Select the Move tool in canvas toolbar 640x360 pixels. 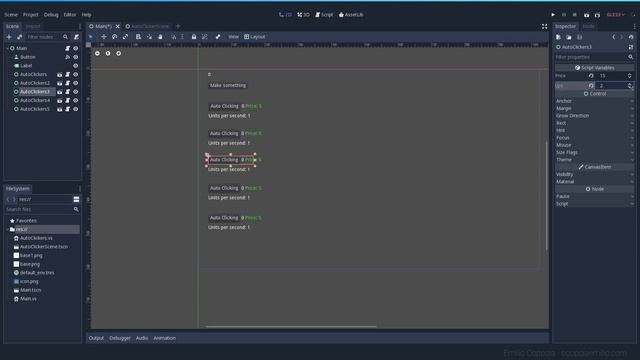pos(104,37)
